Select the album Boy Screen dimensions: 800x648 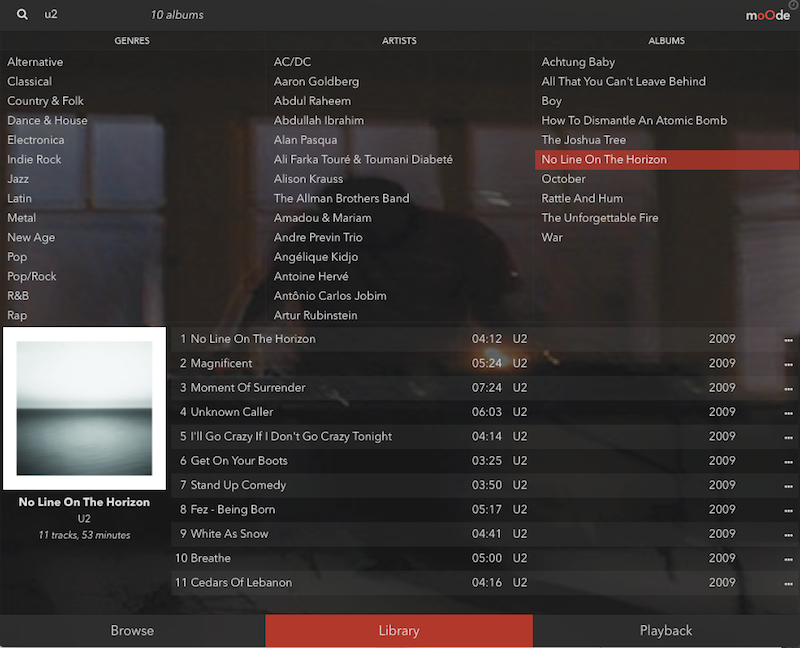click(552, 101)
